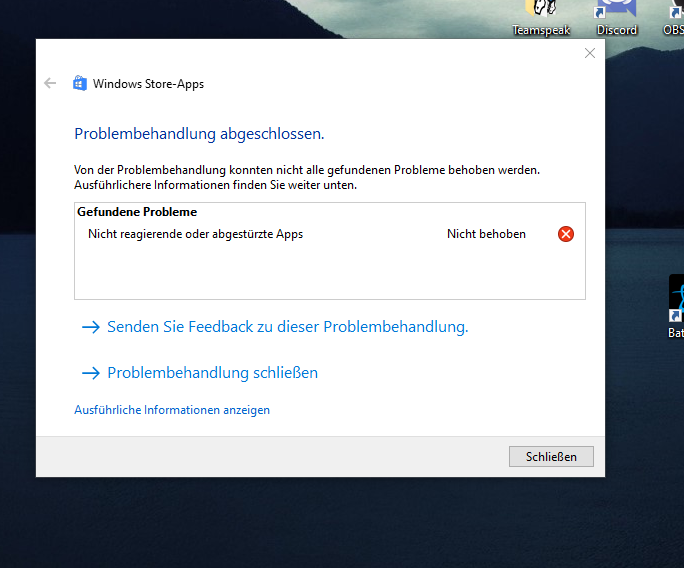This screenshot has width=684, height=568.
Task: Click the Windows Store-Apps title text
Action: coord(148,84)
